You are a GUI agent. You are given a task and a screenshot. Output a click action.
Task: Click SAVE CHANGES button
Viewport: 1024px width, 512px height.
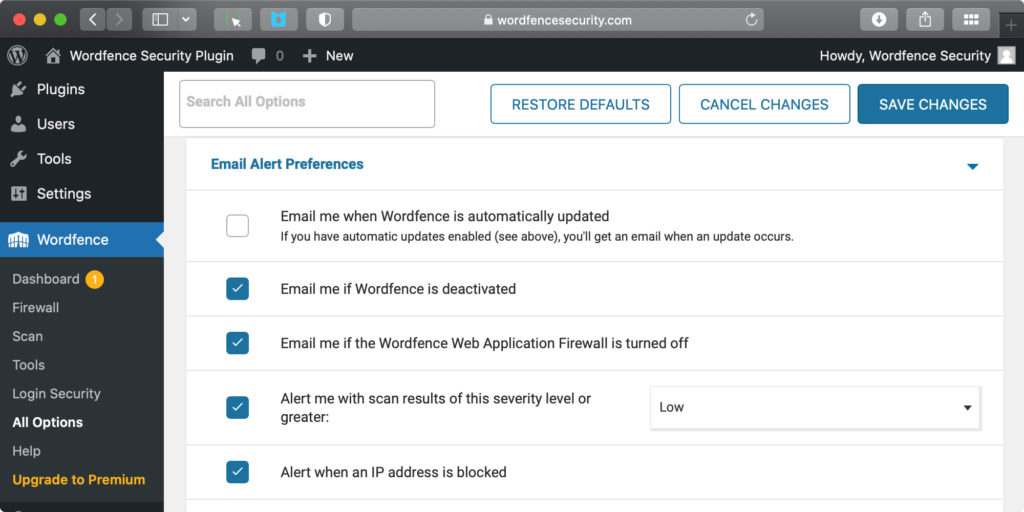click(933, 104)
